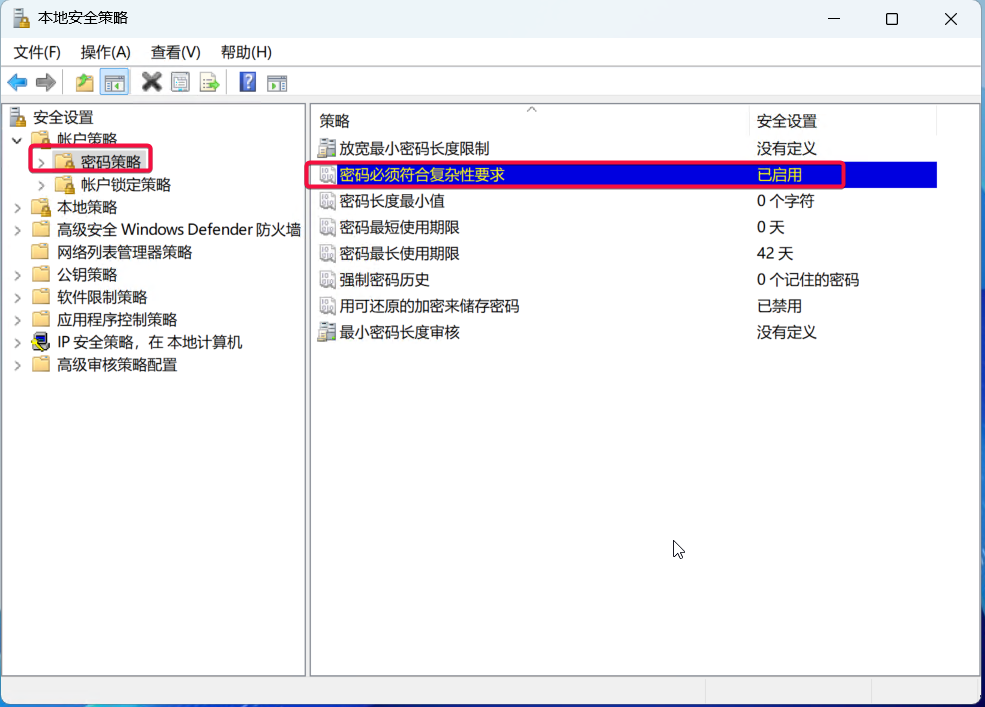Image resolution: width=985 pixels, height=707 pixels.
Task: Click the Back arrow toolbar icon
Action: [x=17, y=82]
